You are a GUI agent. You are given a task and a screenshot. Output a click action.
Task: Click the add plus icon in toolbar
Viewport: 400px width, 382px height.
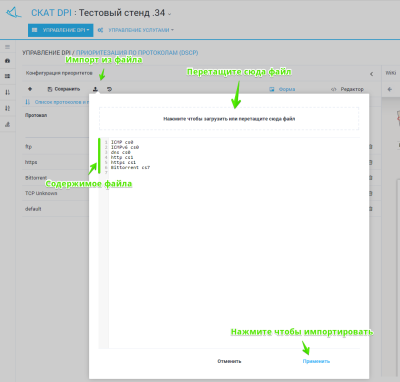coord(30,89)
